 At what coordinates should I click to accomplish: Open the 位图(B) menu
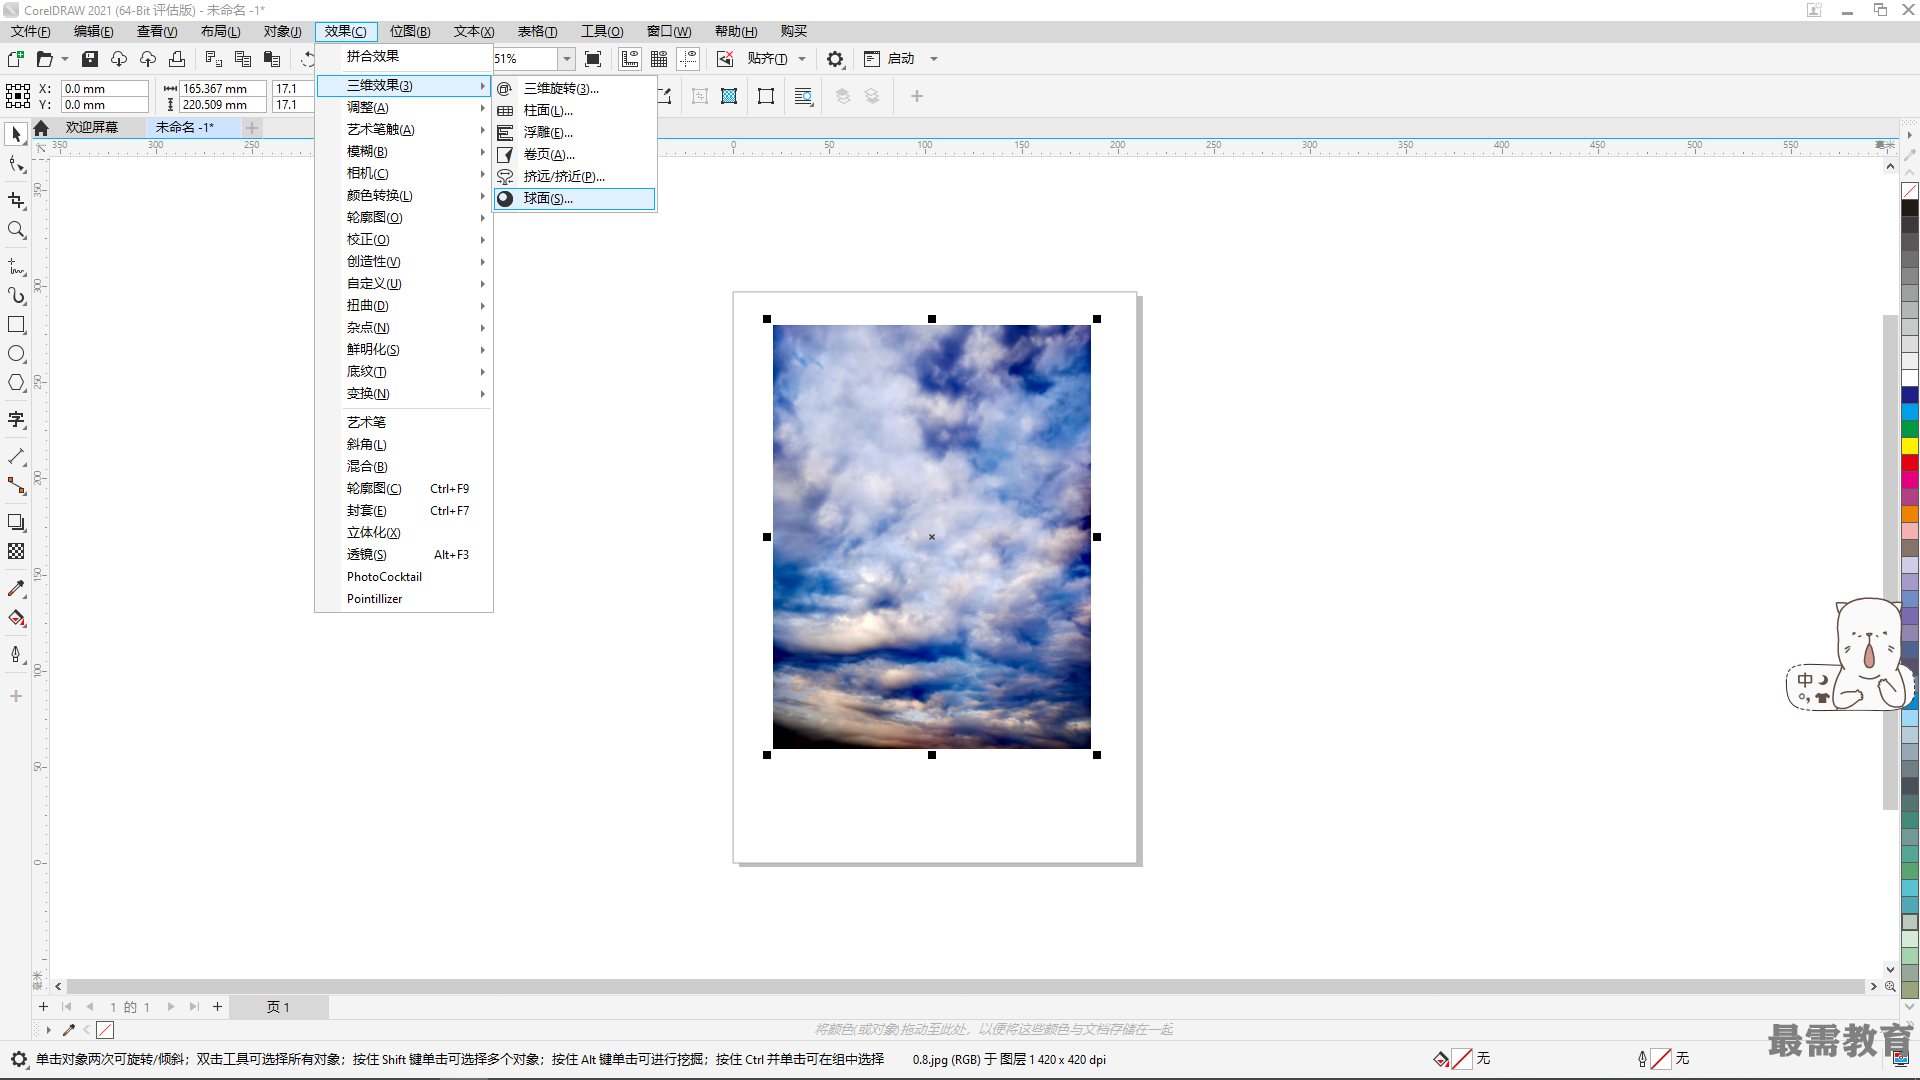coord(410,31)
